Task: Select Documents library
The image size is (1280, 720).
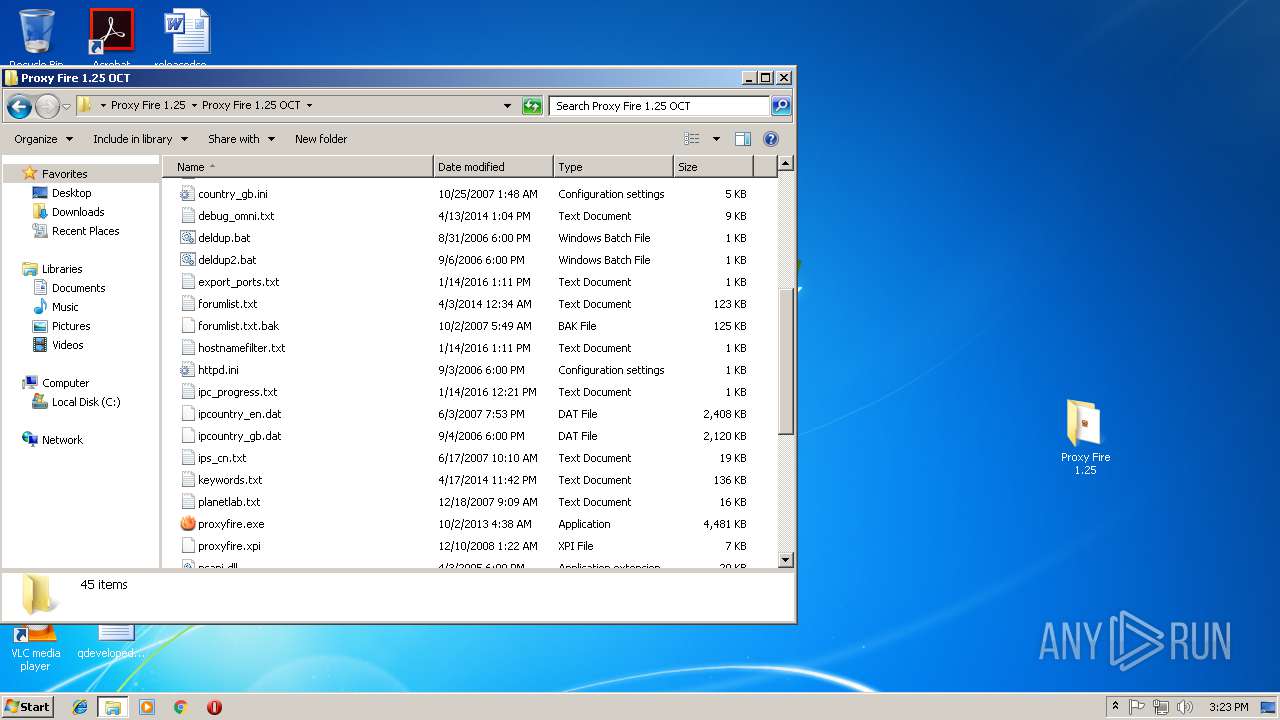Action: click(x=78, y=288)
